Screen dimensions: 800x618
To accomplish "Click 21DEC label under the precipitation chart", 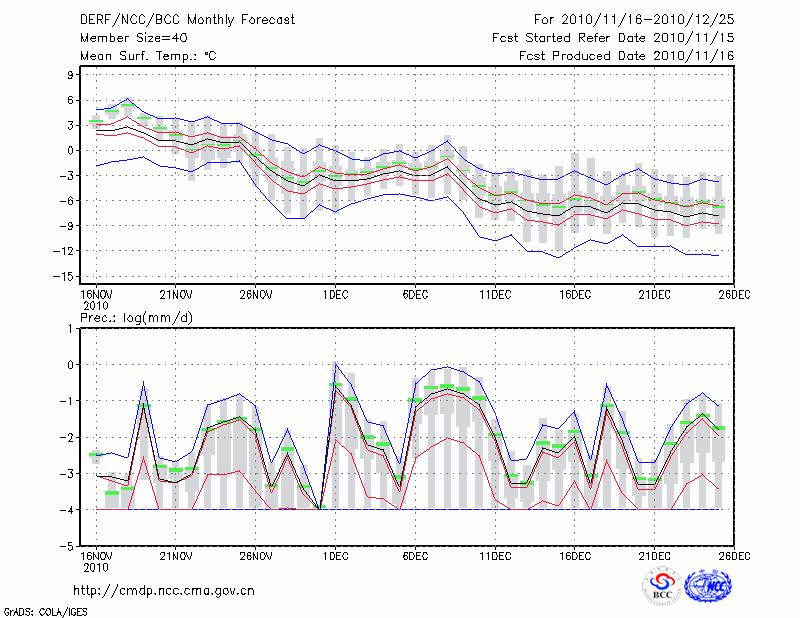I will [654, 555].
